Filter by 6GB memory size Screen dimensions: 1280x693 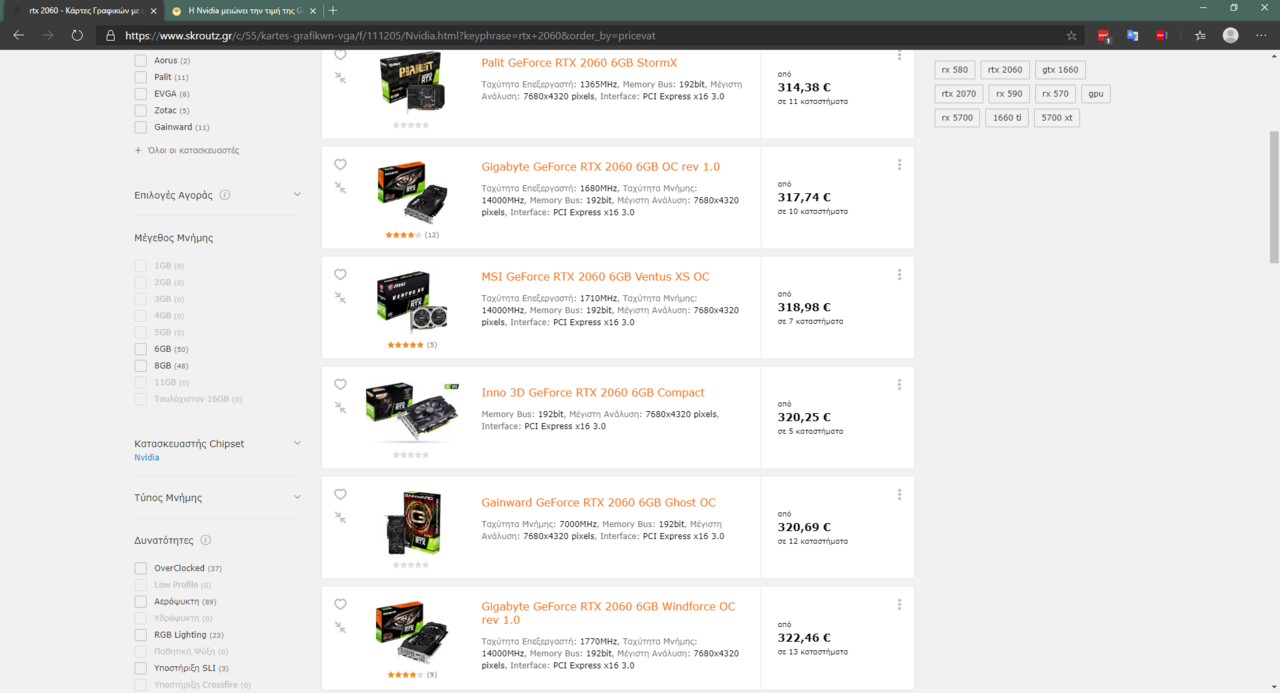[x=141, y=349]
